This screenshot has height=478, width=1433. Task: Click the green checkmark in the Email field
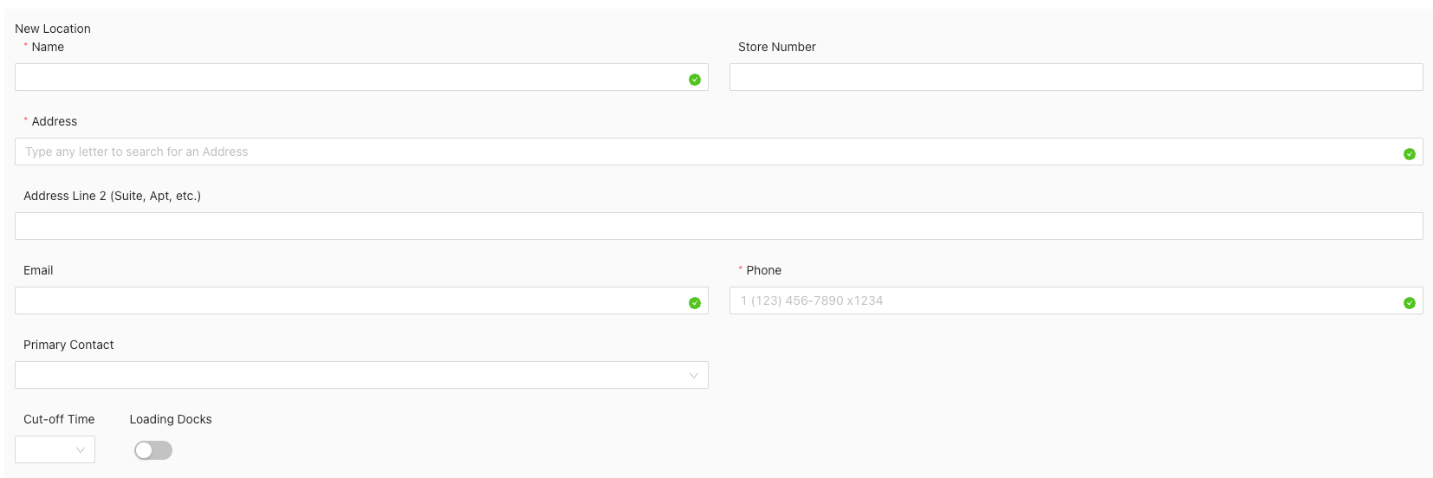[695, 303]
